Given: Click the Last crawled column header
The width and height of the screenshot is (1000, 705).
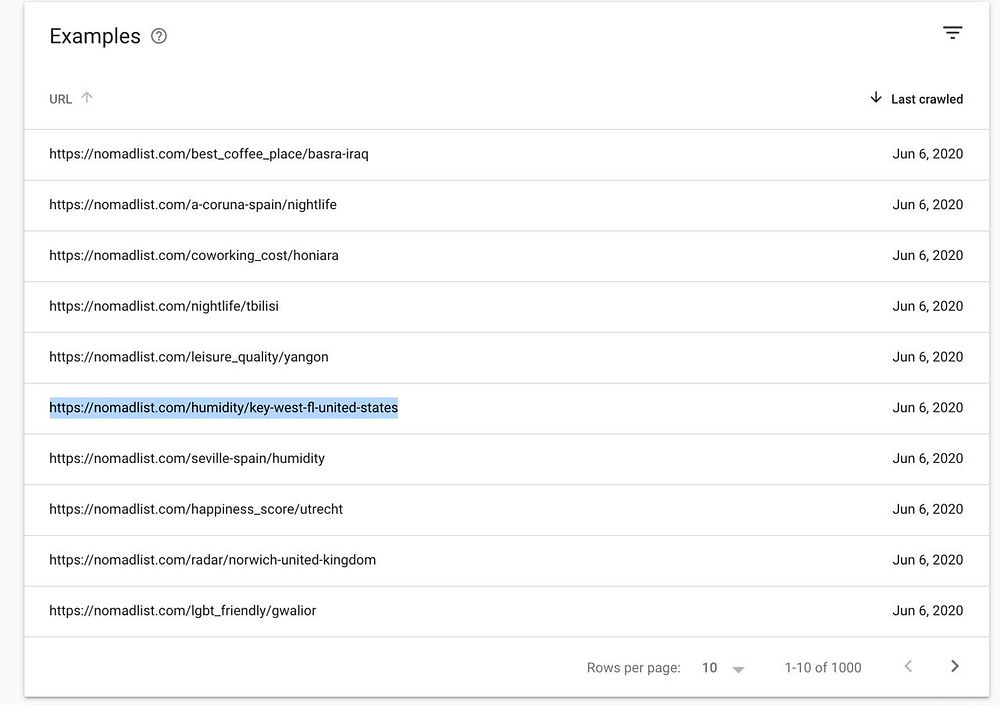Looking at the screenshot, I should (927, 99).
